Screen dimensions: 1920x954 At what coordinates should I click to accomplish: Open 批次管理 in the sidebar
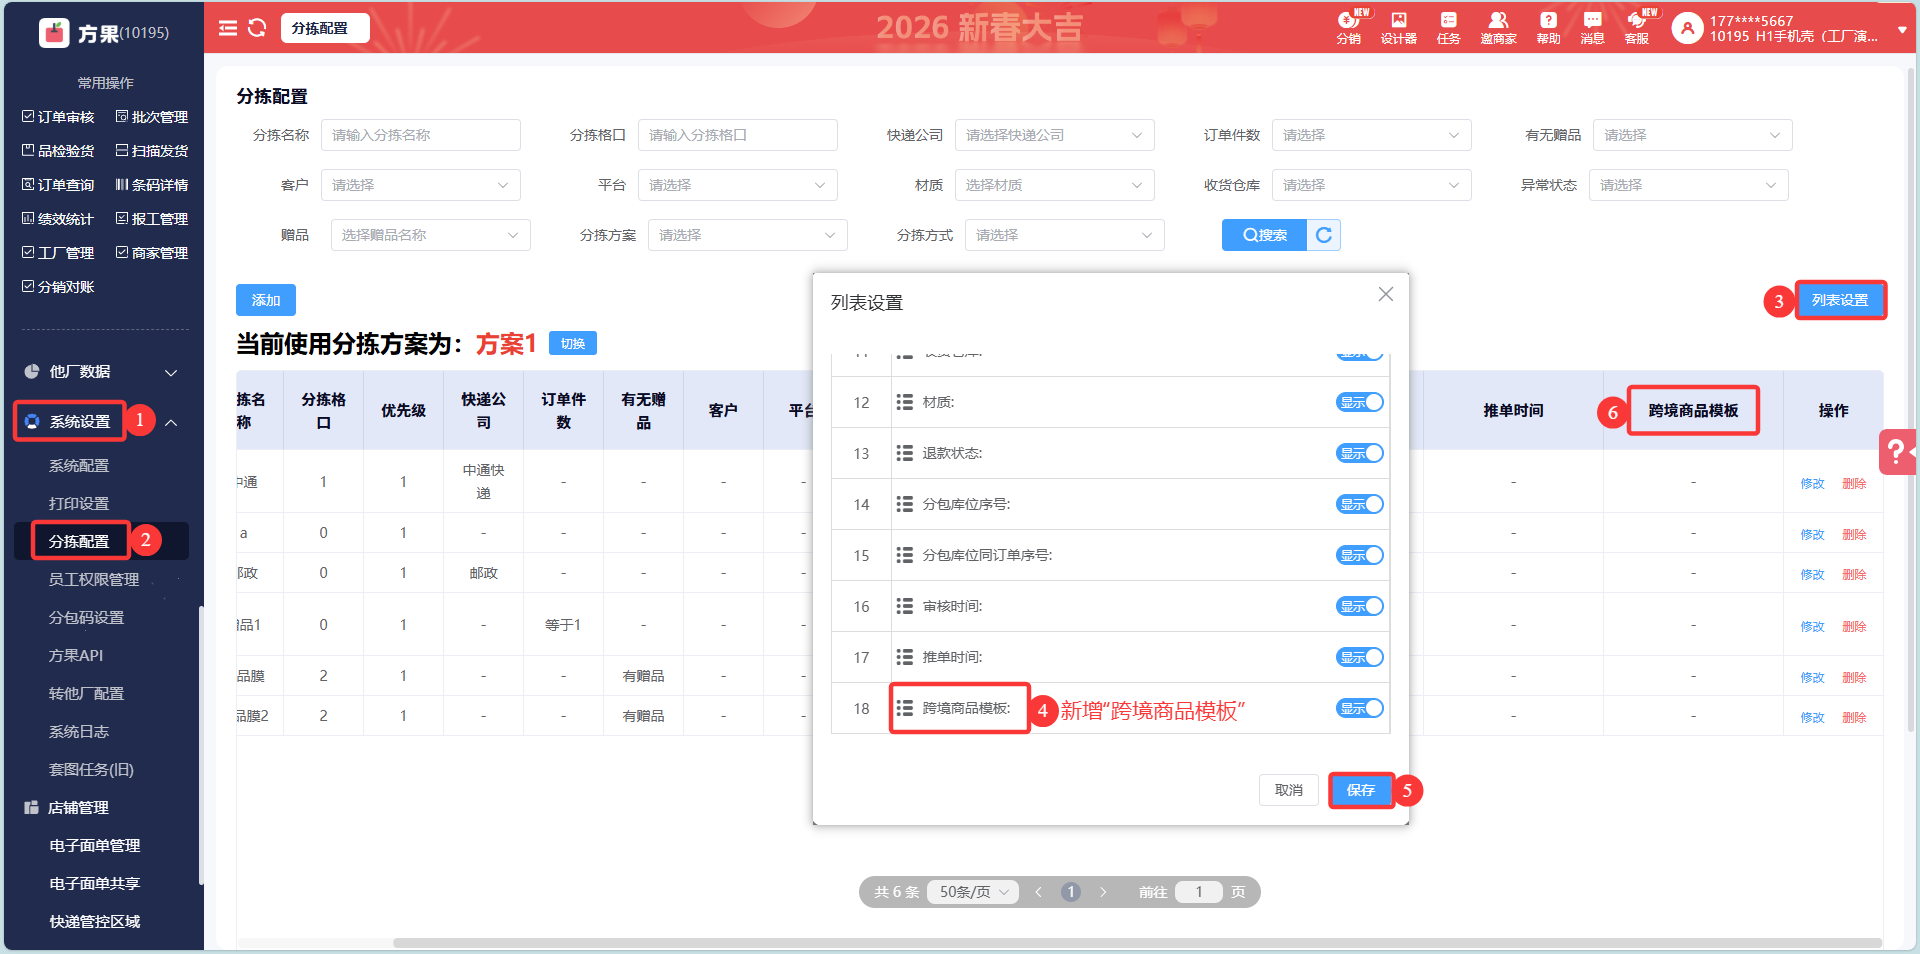click(x=152, y=117)
